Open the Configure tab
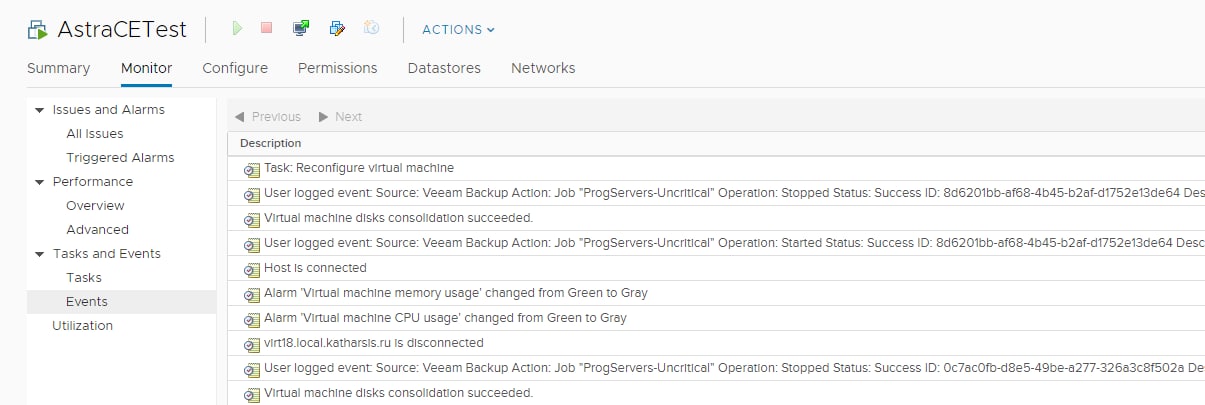 coord(235,68)
